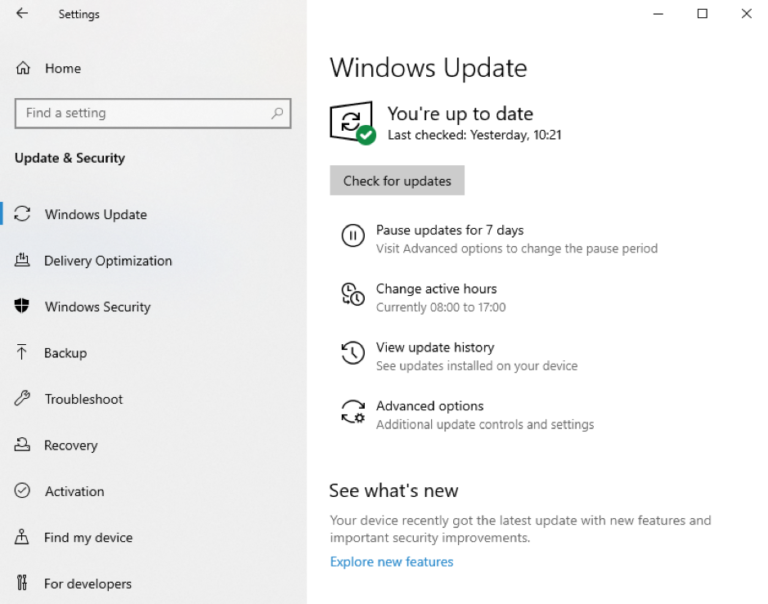Click the update status icon with green checkmark

tap(353, 123)
